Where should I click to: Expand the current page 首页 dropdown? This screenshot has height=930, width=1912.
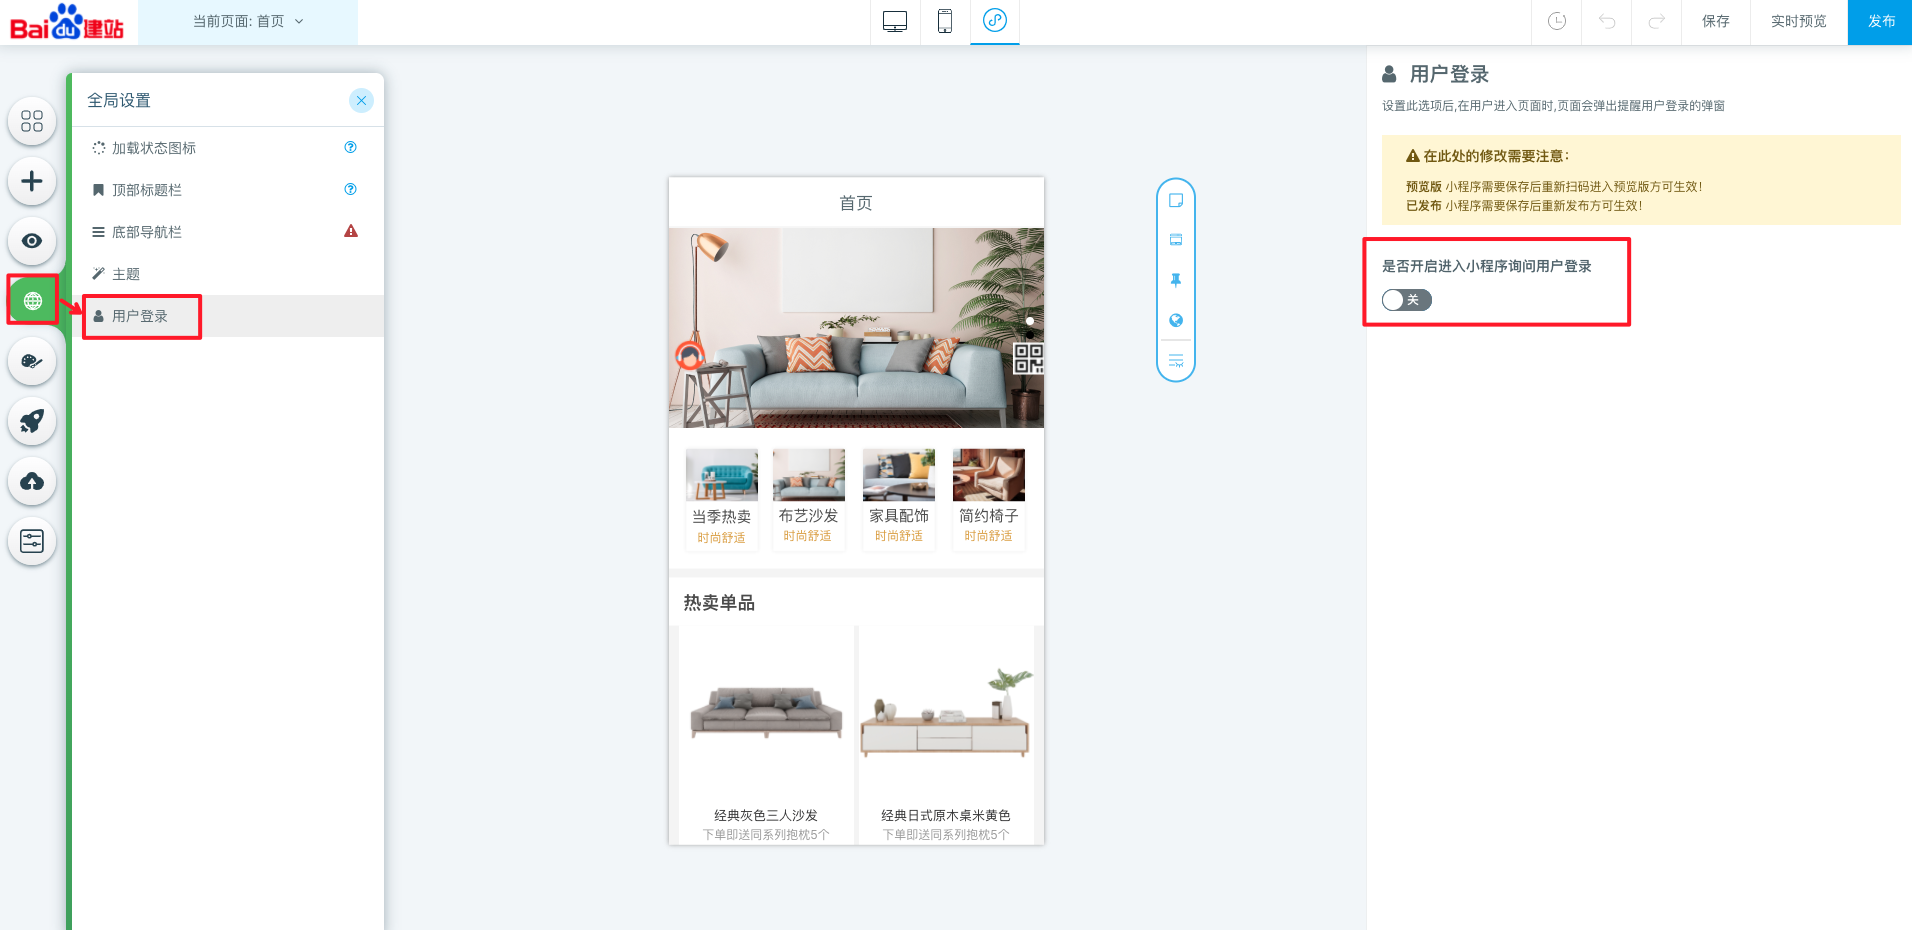248,21
